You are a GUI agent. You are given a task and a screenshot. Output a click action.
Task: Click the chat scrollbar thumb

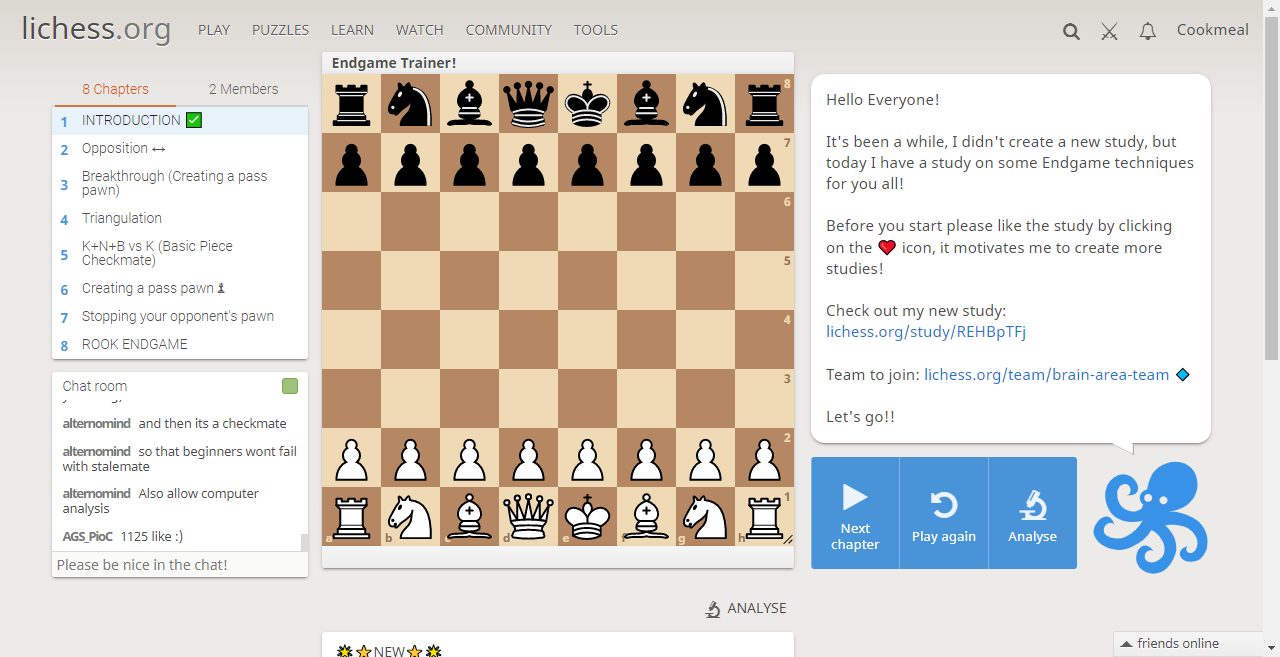[304, 542]
